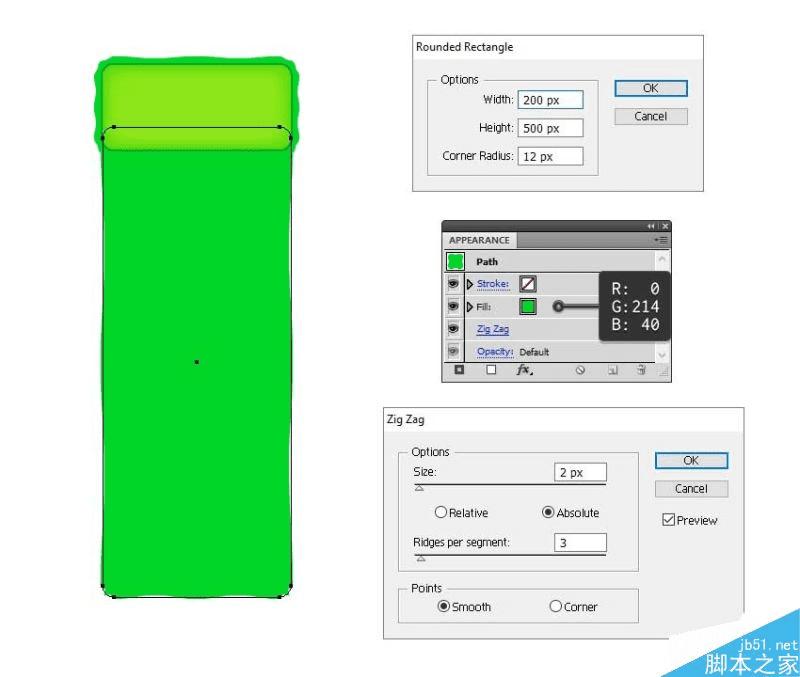
Task: Click the Stroke none color swatch
Action: [528, 284]
